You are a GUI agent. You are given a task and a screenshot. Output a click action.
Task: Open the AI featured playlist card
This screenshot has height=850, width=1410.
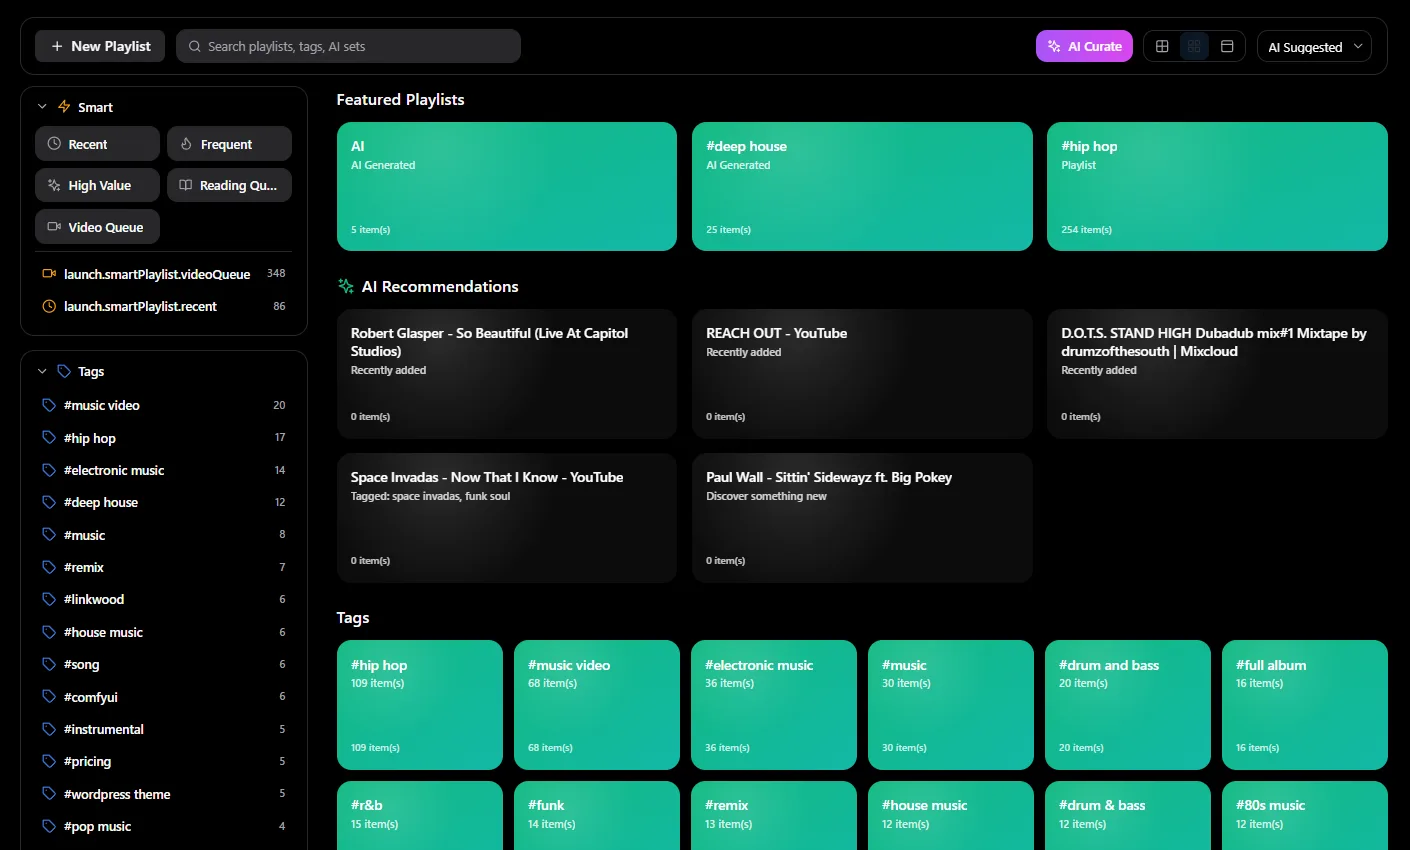507,186
